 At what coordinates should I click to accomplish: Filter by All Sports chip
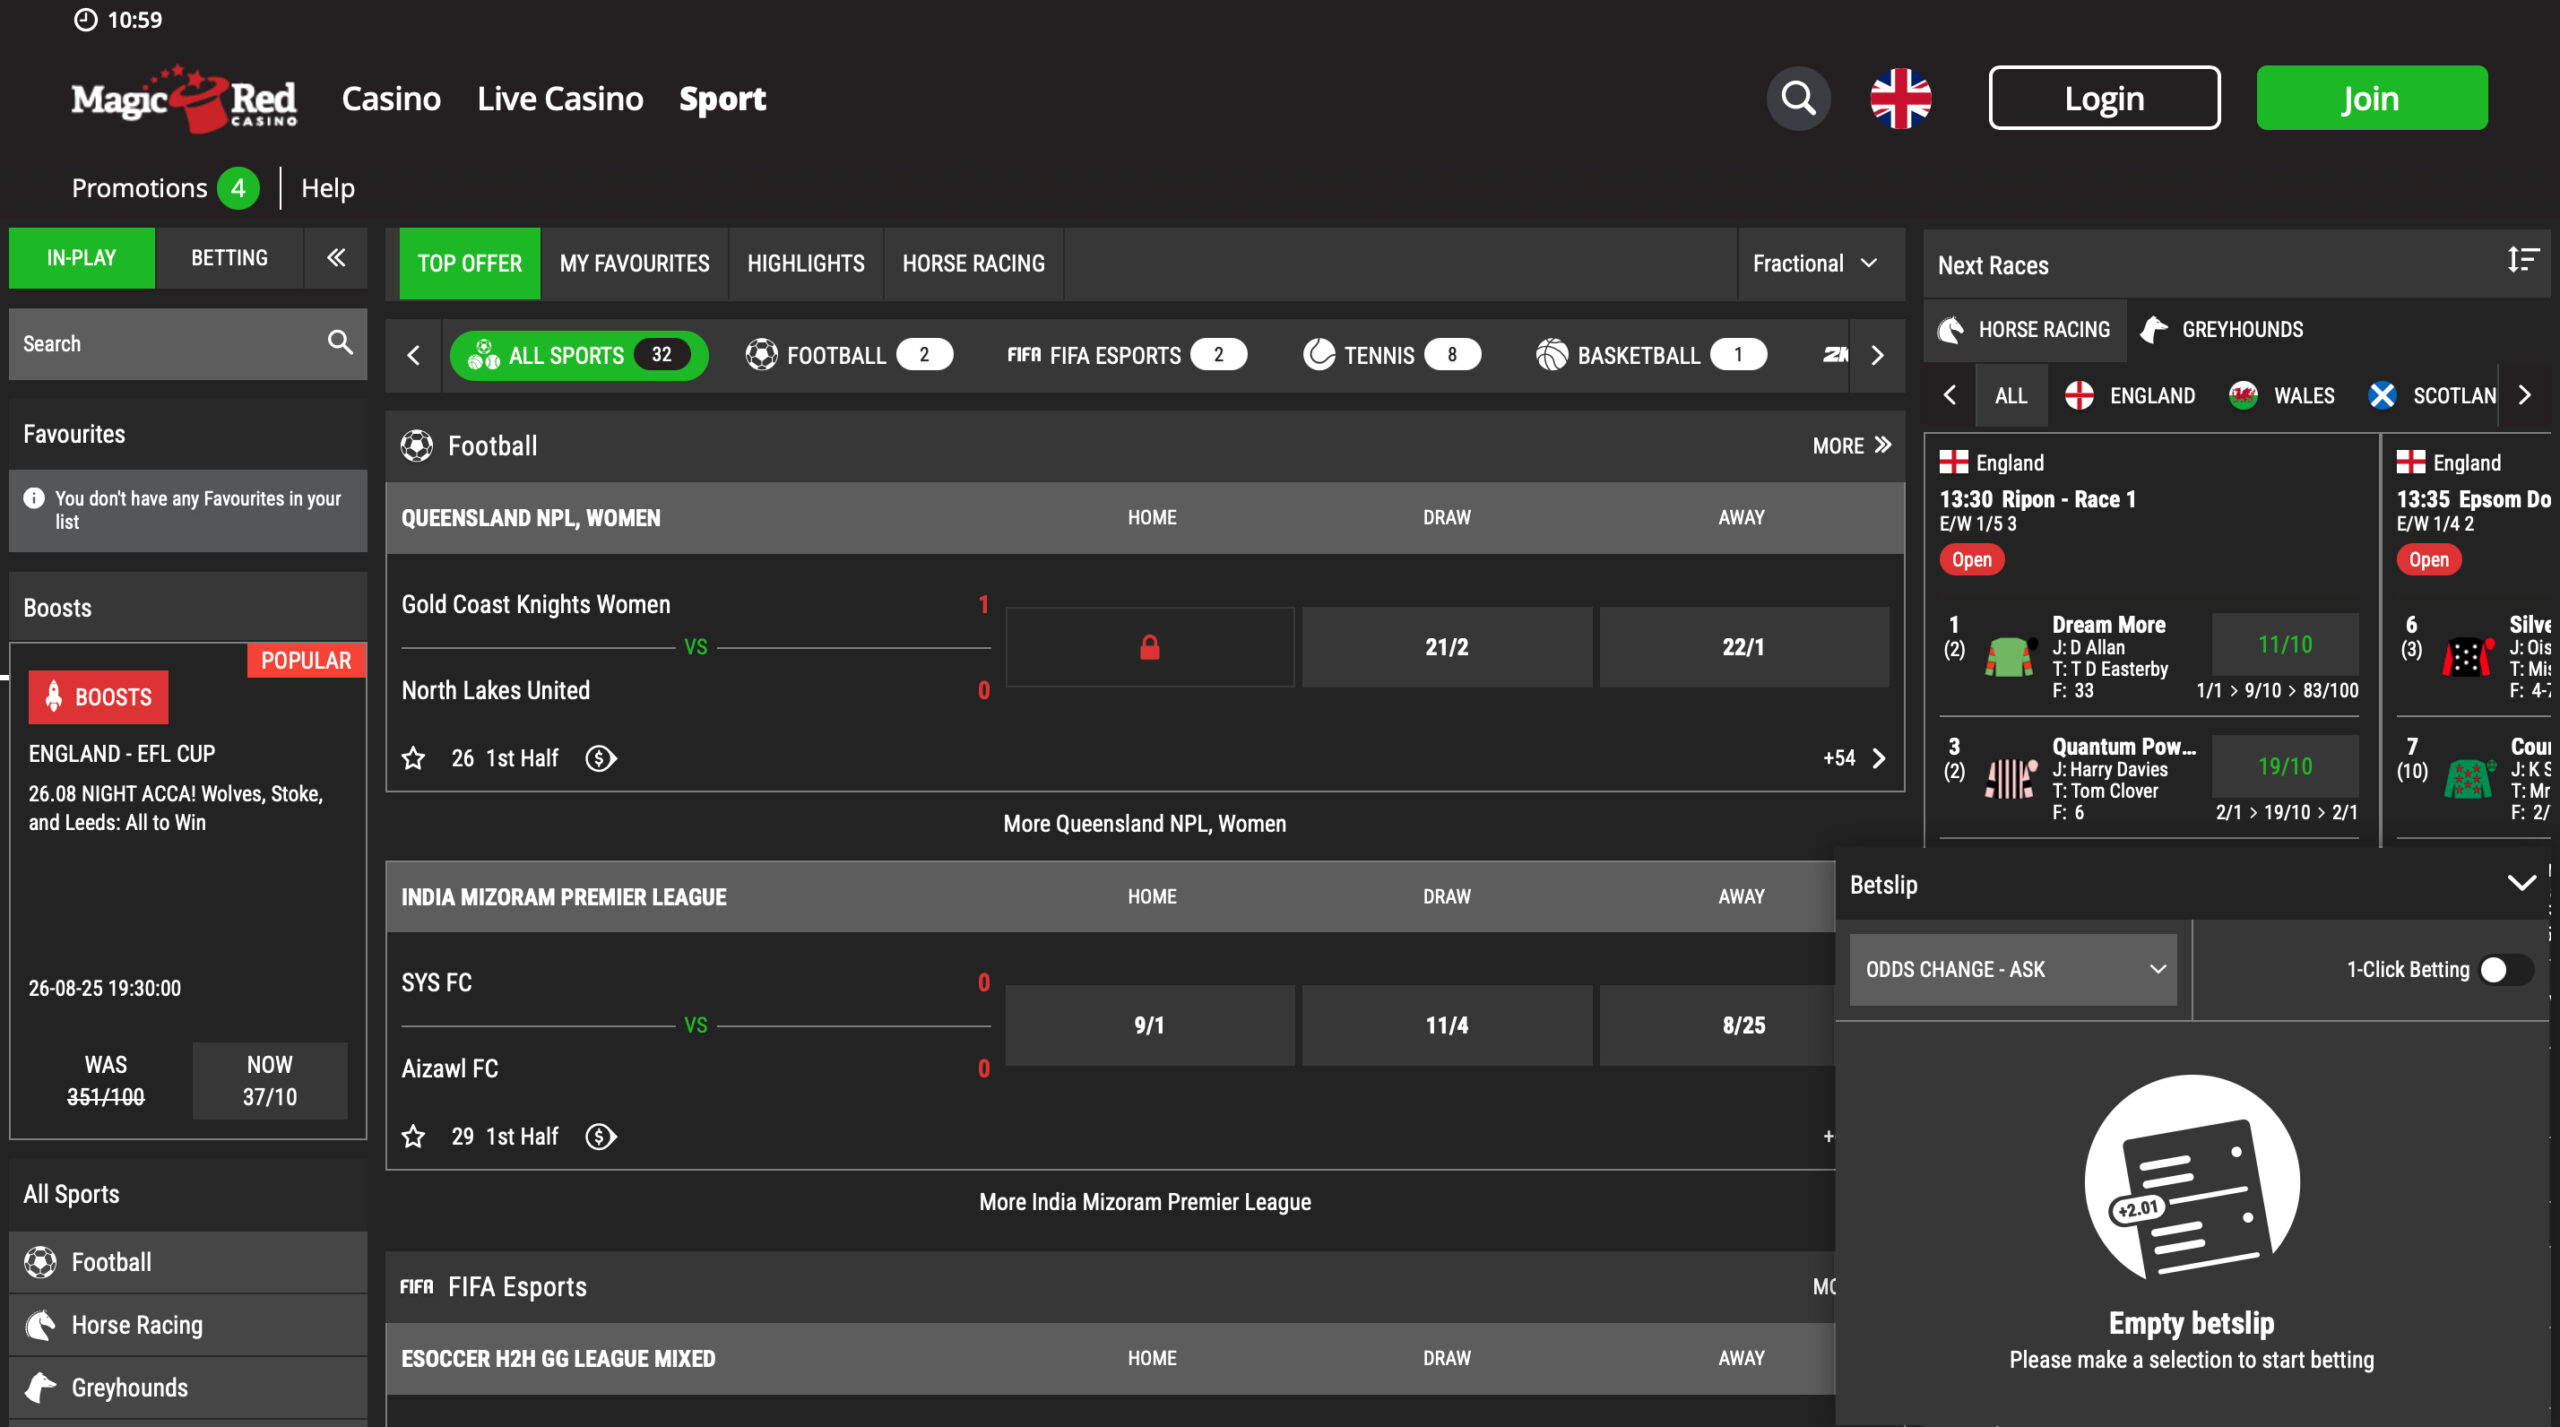pos(579,355)
